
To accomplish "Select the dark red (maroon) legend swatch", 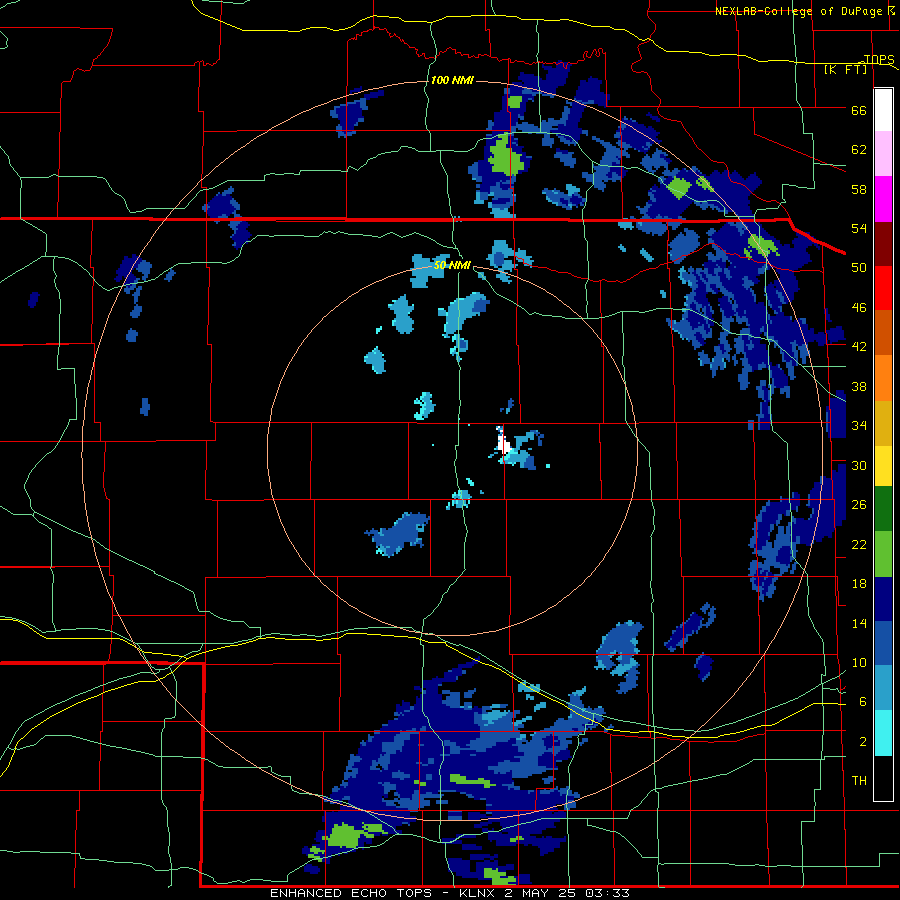I will [x=883, y=243].
